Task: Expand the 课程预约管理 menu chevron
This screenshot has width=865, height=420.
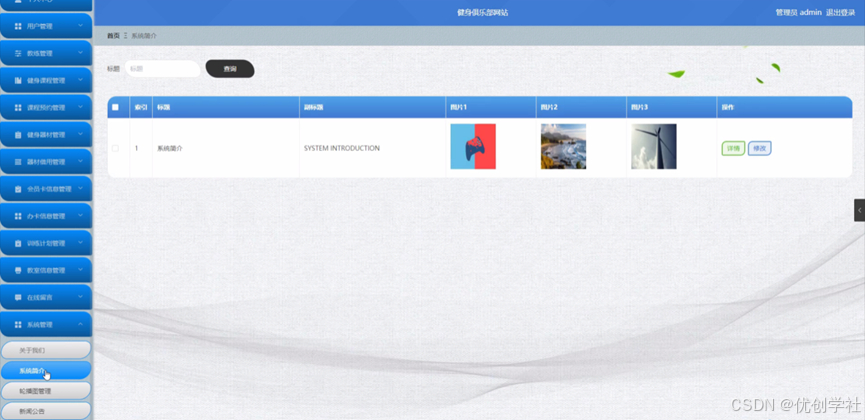Action: coord(81,107)
